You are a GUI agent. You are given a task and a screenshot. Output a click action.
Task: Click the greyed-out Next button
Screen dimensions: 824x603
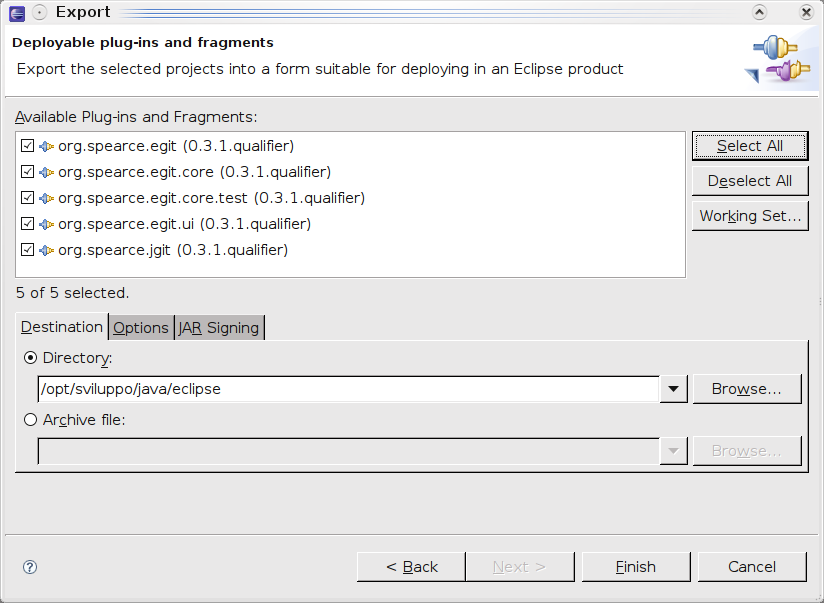click(520, 567)
